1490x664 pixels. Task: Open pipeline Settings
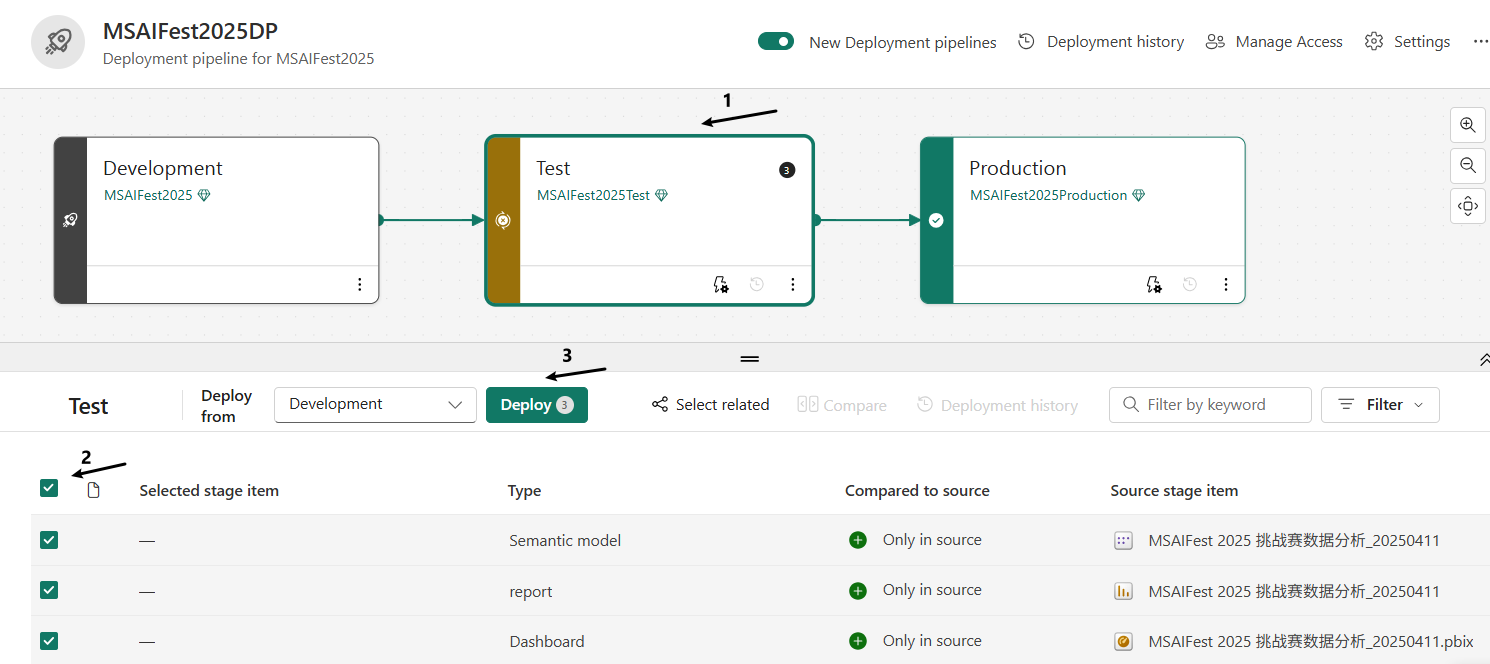coord(1407,42)
